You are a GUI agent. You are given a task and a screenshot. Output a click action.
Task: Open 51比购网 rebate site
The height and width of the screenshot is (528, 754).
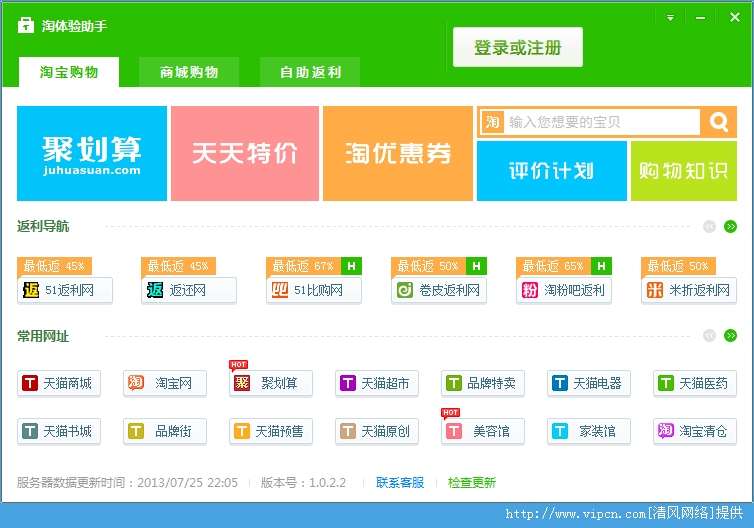(x=314, y=290)
